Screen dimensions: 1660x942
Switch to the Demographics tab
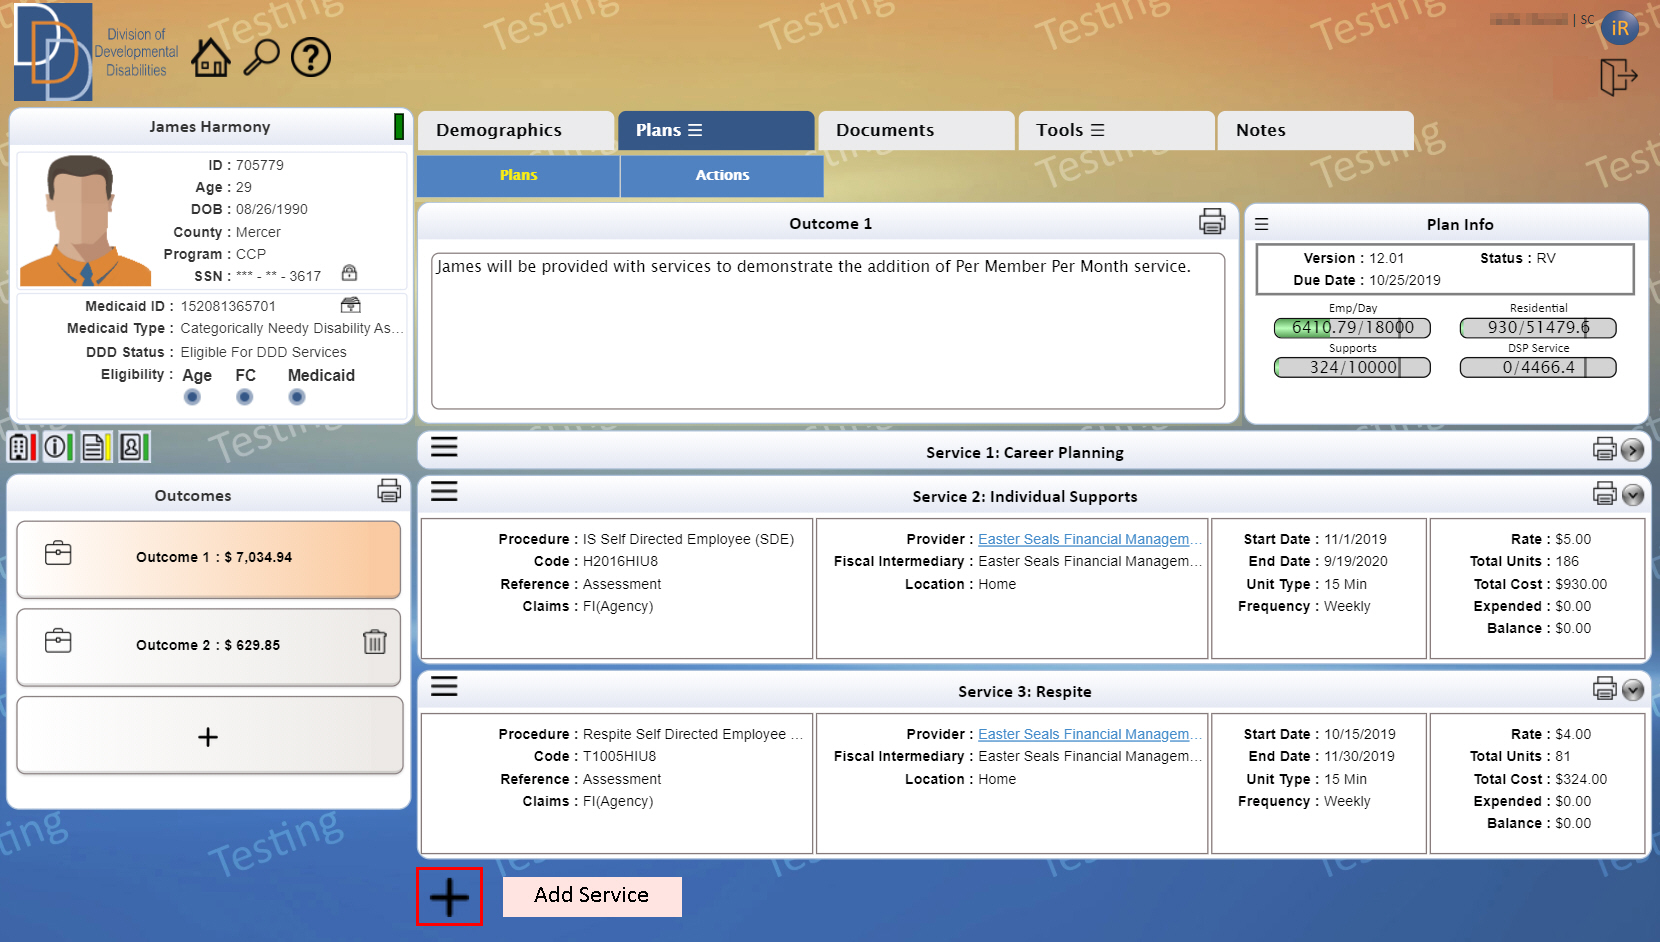(515, 130)
